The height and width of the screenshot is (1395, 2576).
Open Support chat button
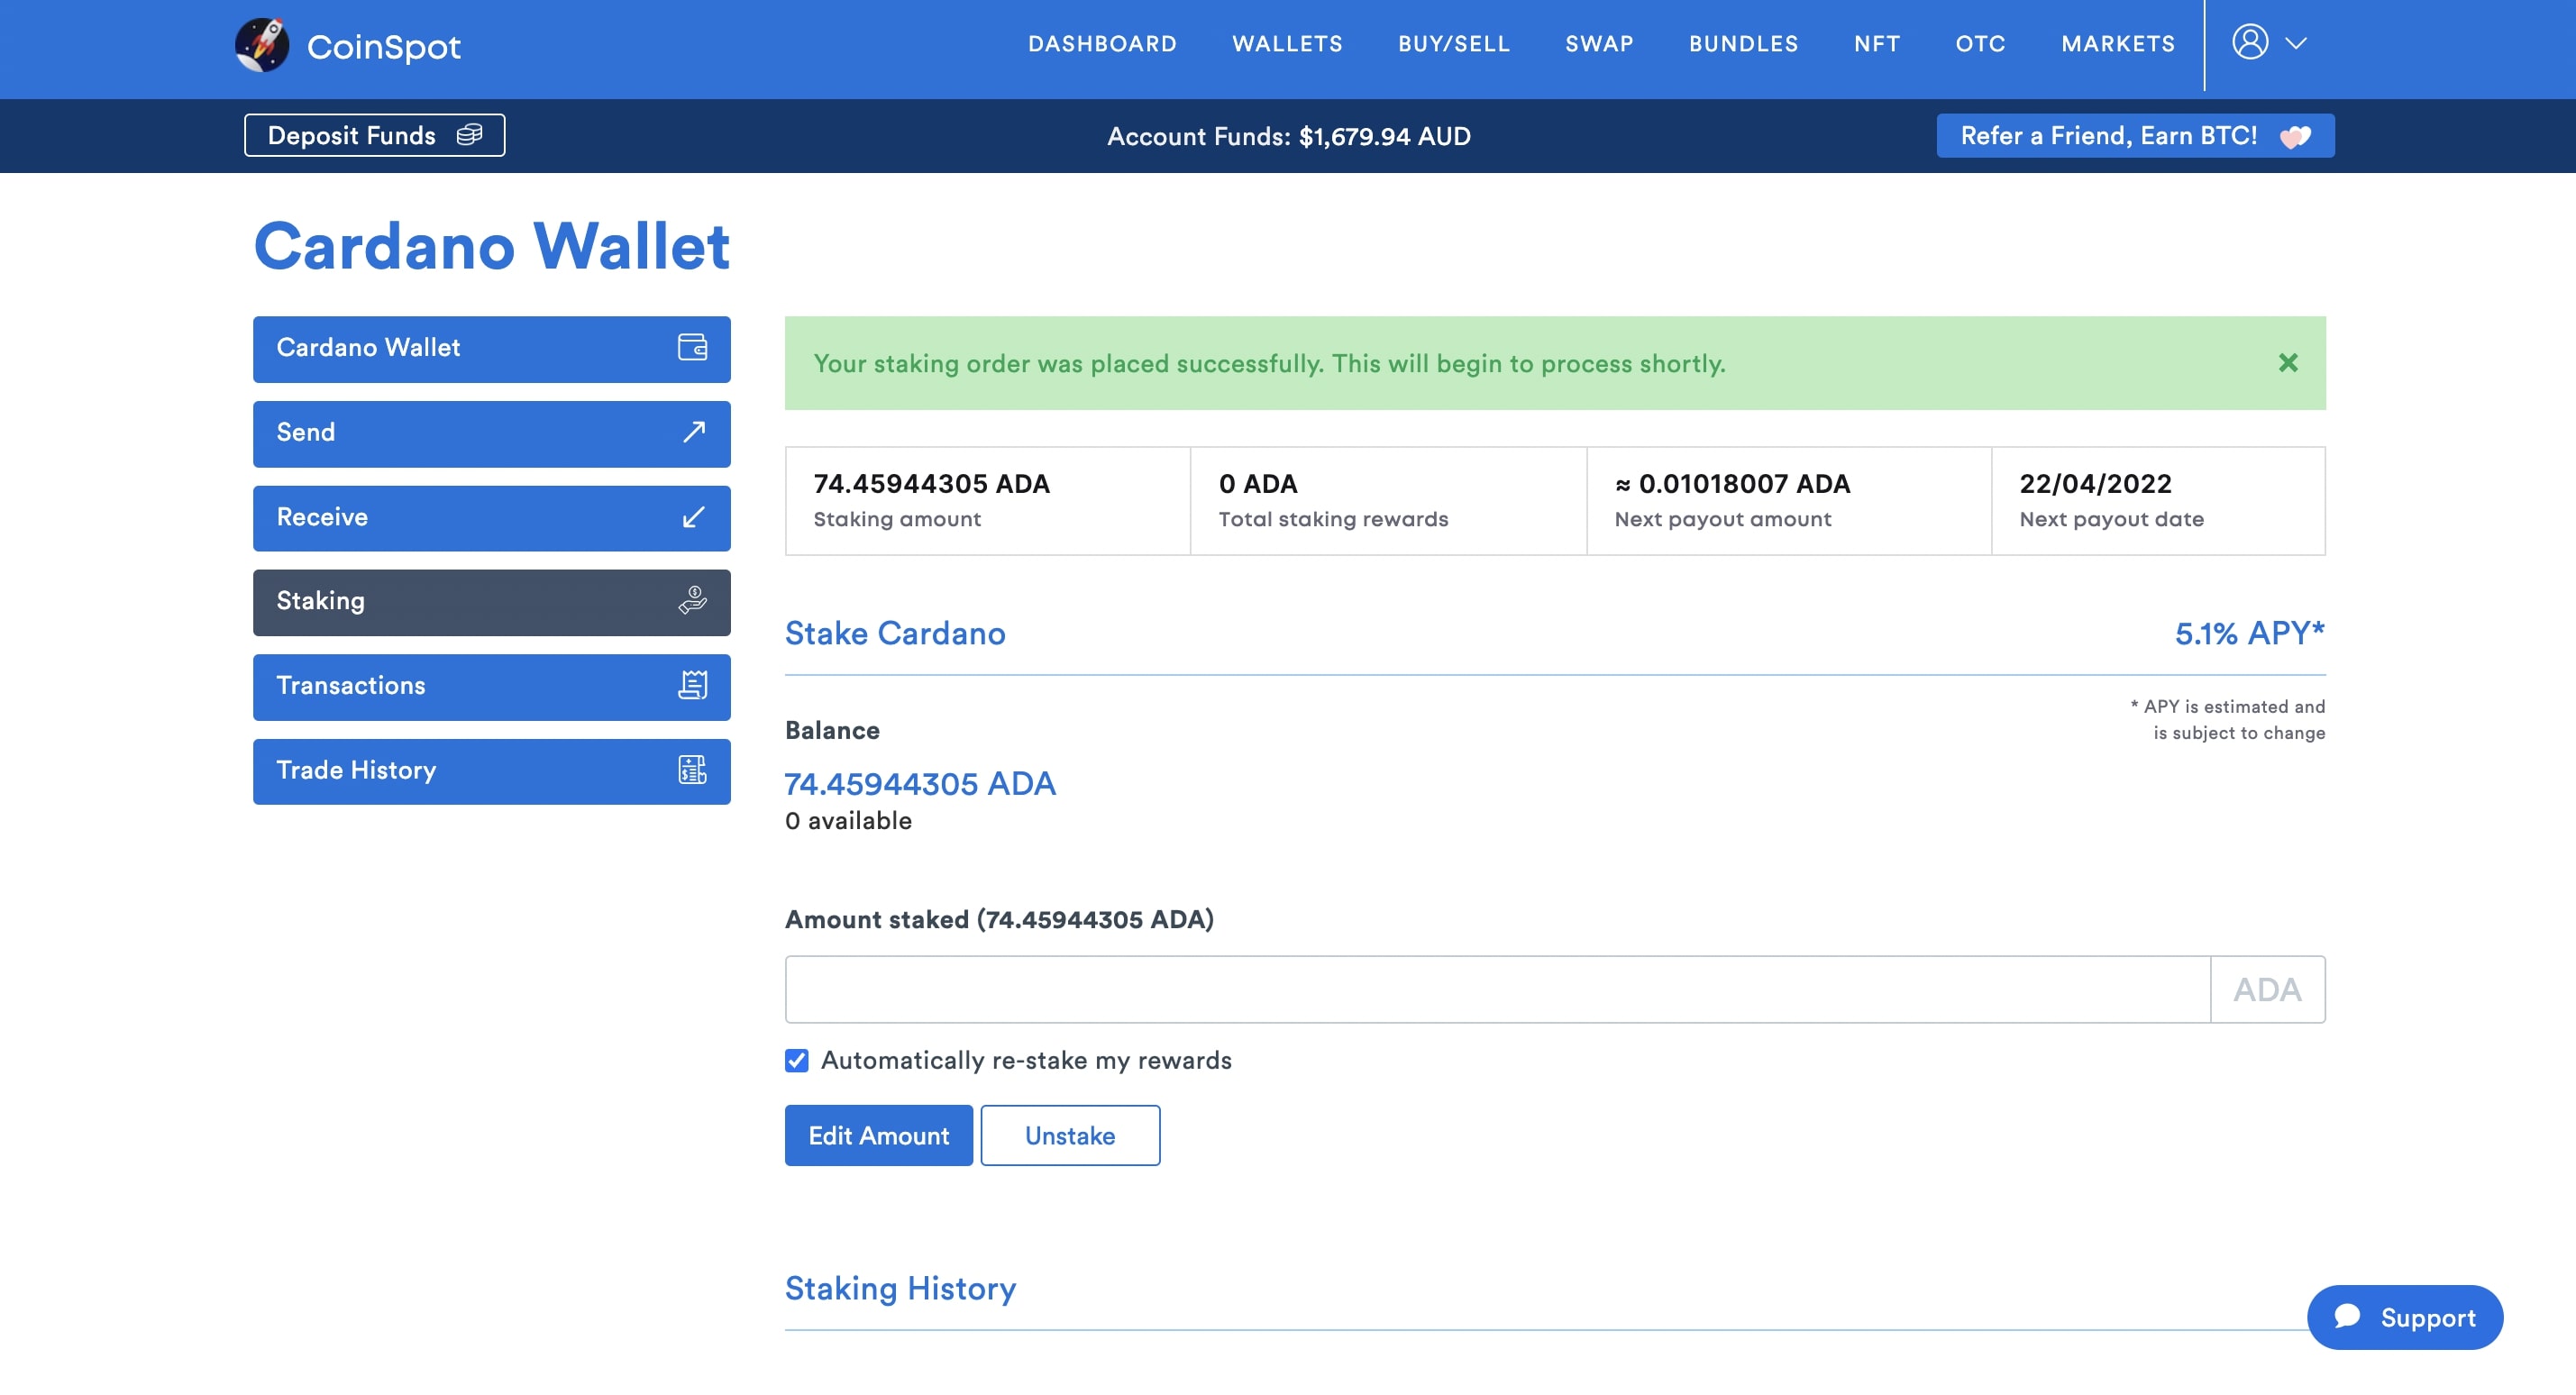tap(2405, 1317)
